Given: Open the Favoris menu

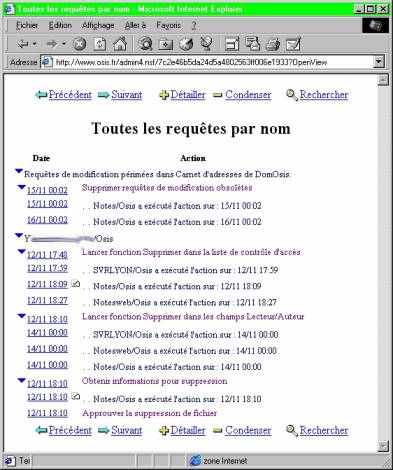Looking at the screenshot, I should [x=169, y=25].
